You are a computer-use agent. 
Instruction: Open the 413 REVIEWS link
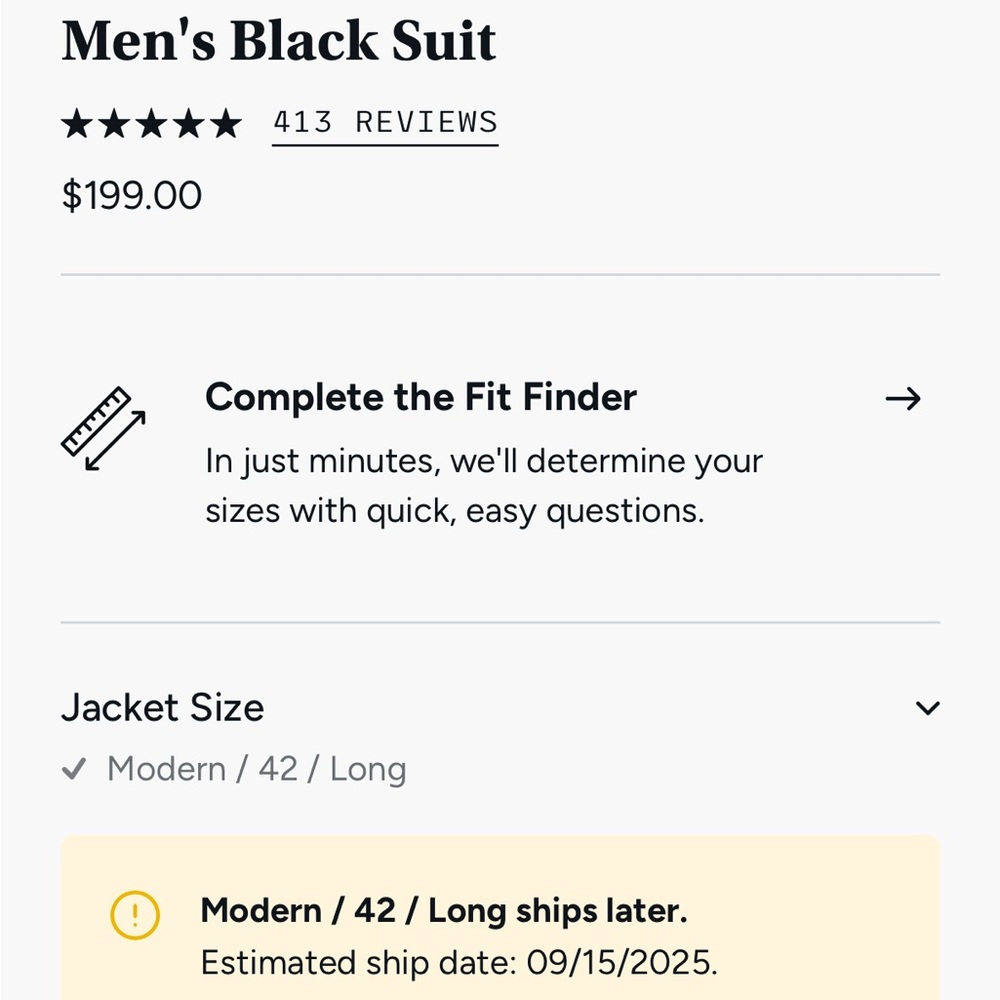[x=385, y=122]
